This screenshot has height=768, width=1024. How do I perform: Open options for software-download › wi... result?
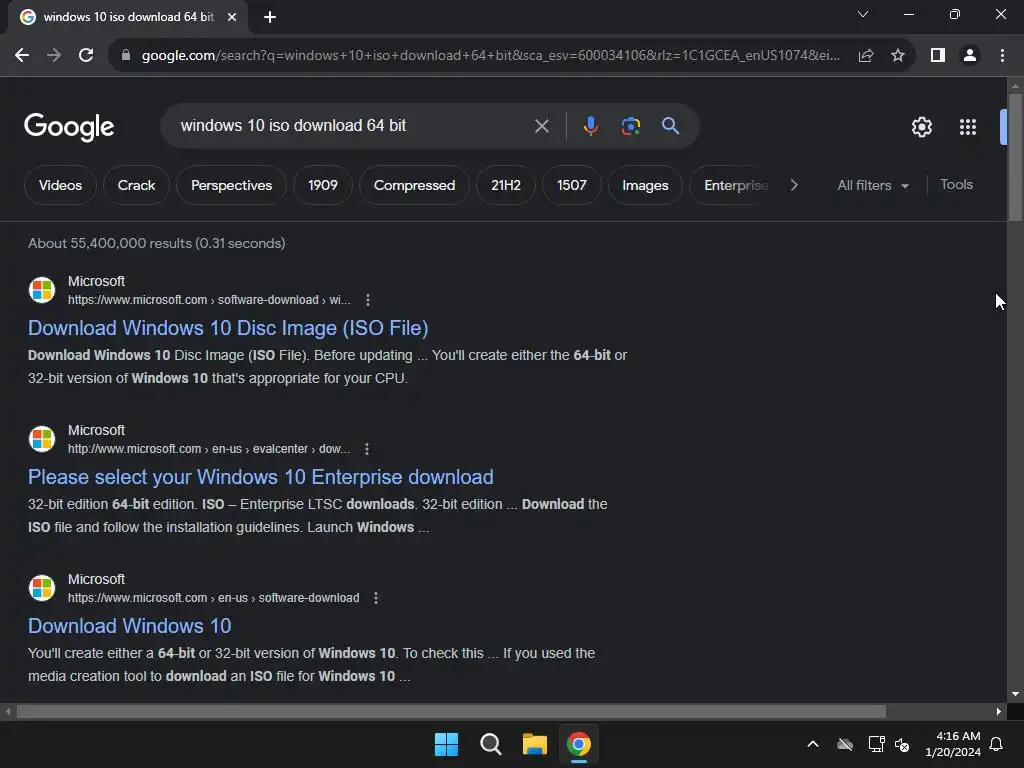coord(368,300)
